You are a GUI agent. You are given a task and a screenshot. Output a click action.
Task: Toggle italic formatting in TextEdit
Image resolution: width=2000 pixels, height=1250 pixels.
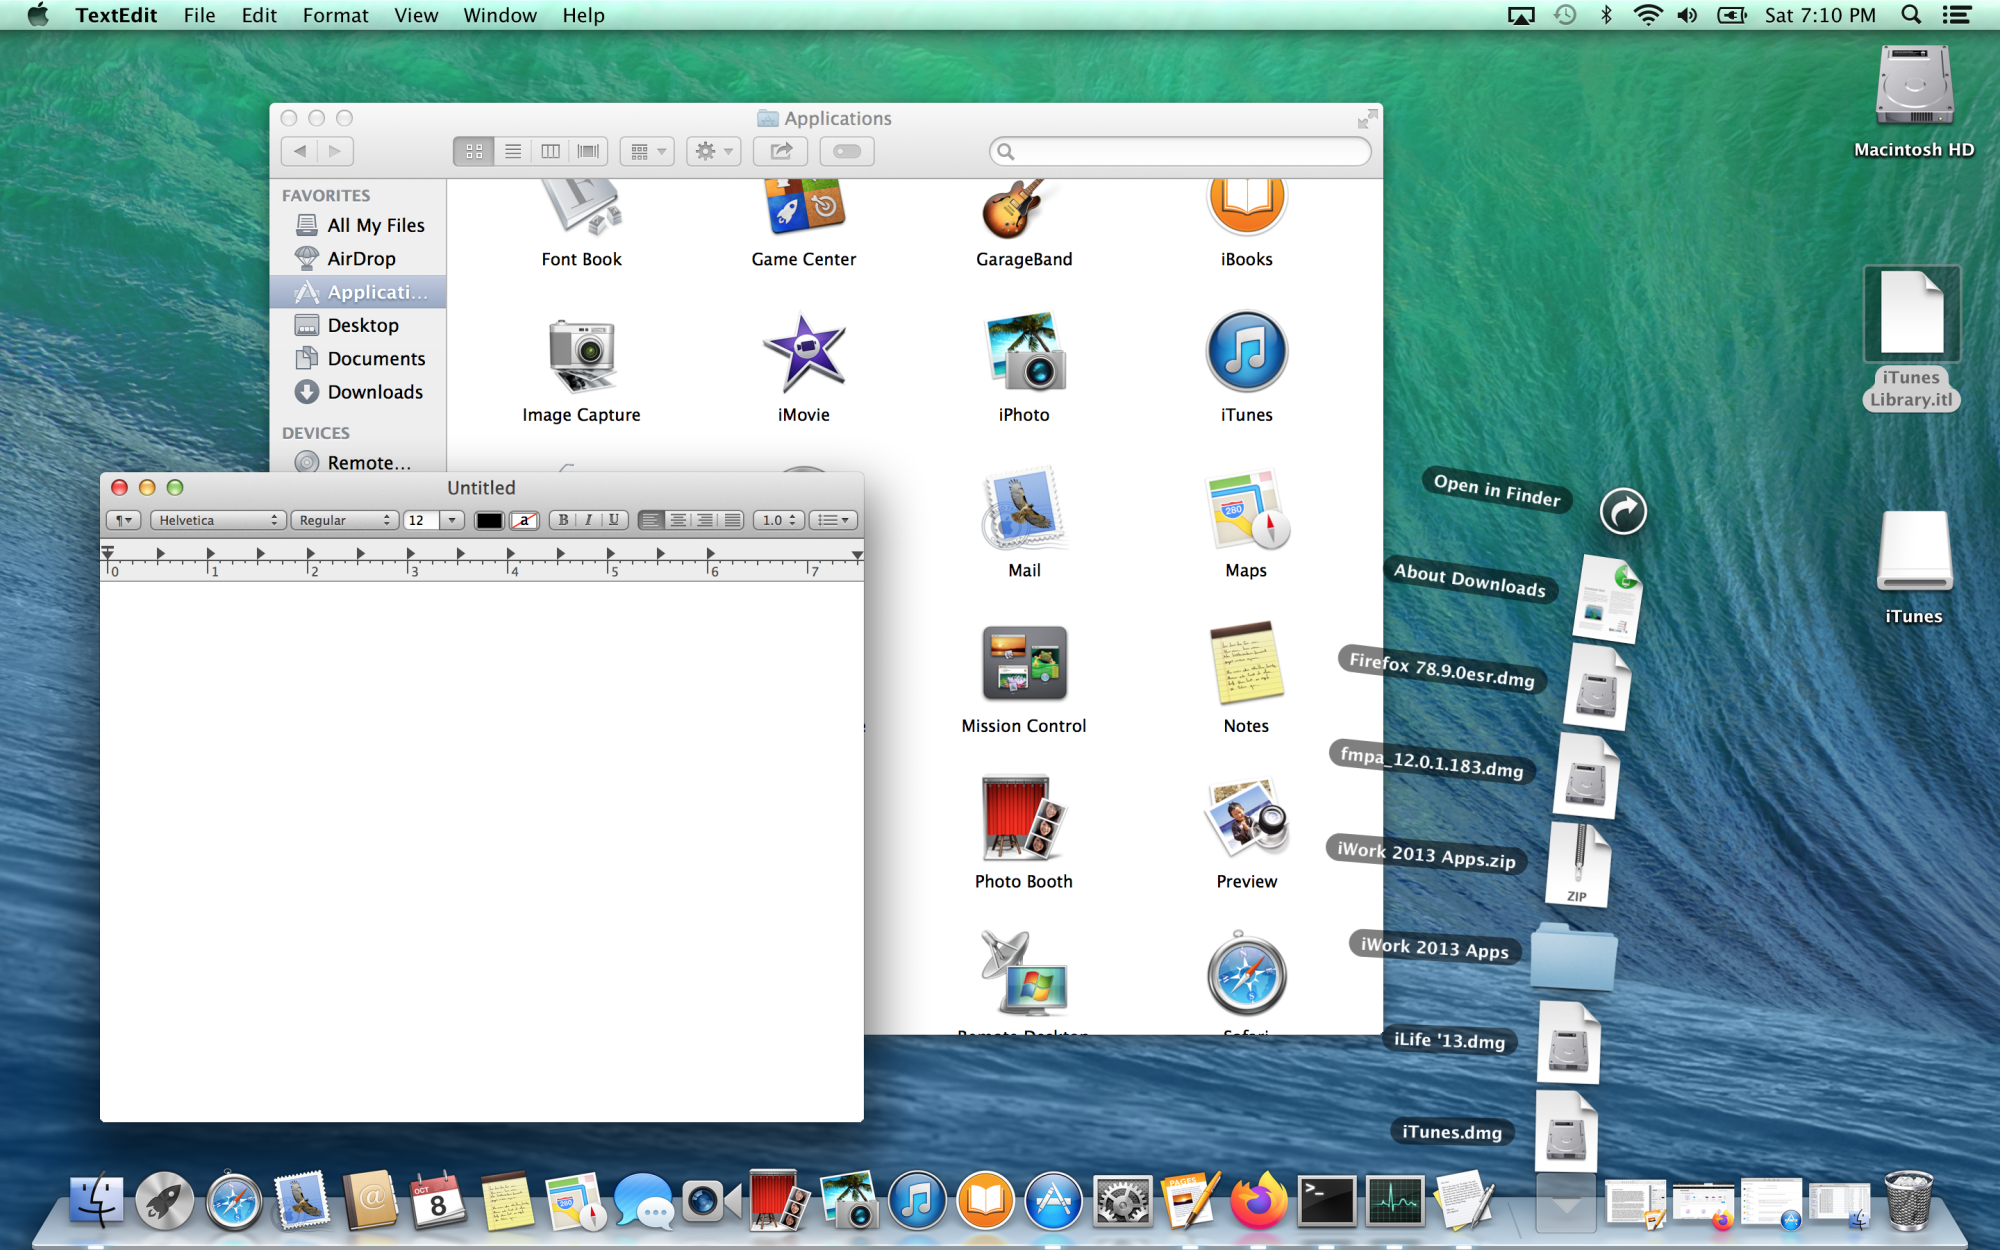point(588,520)
